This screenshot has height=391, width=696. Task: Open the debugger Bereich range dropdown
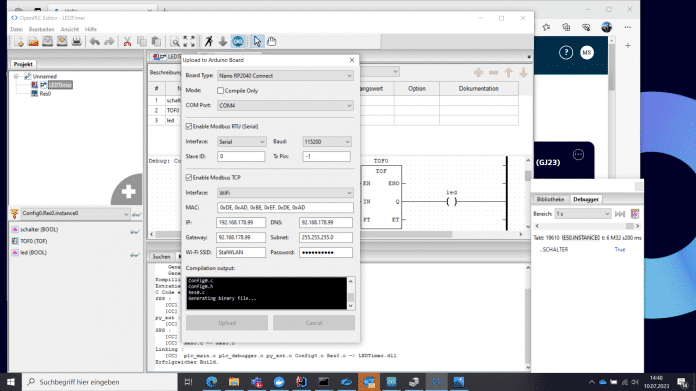[x=582, y=214]
